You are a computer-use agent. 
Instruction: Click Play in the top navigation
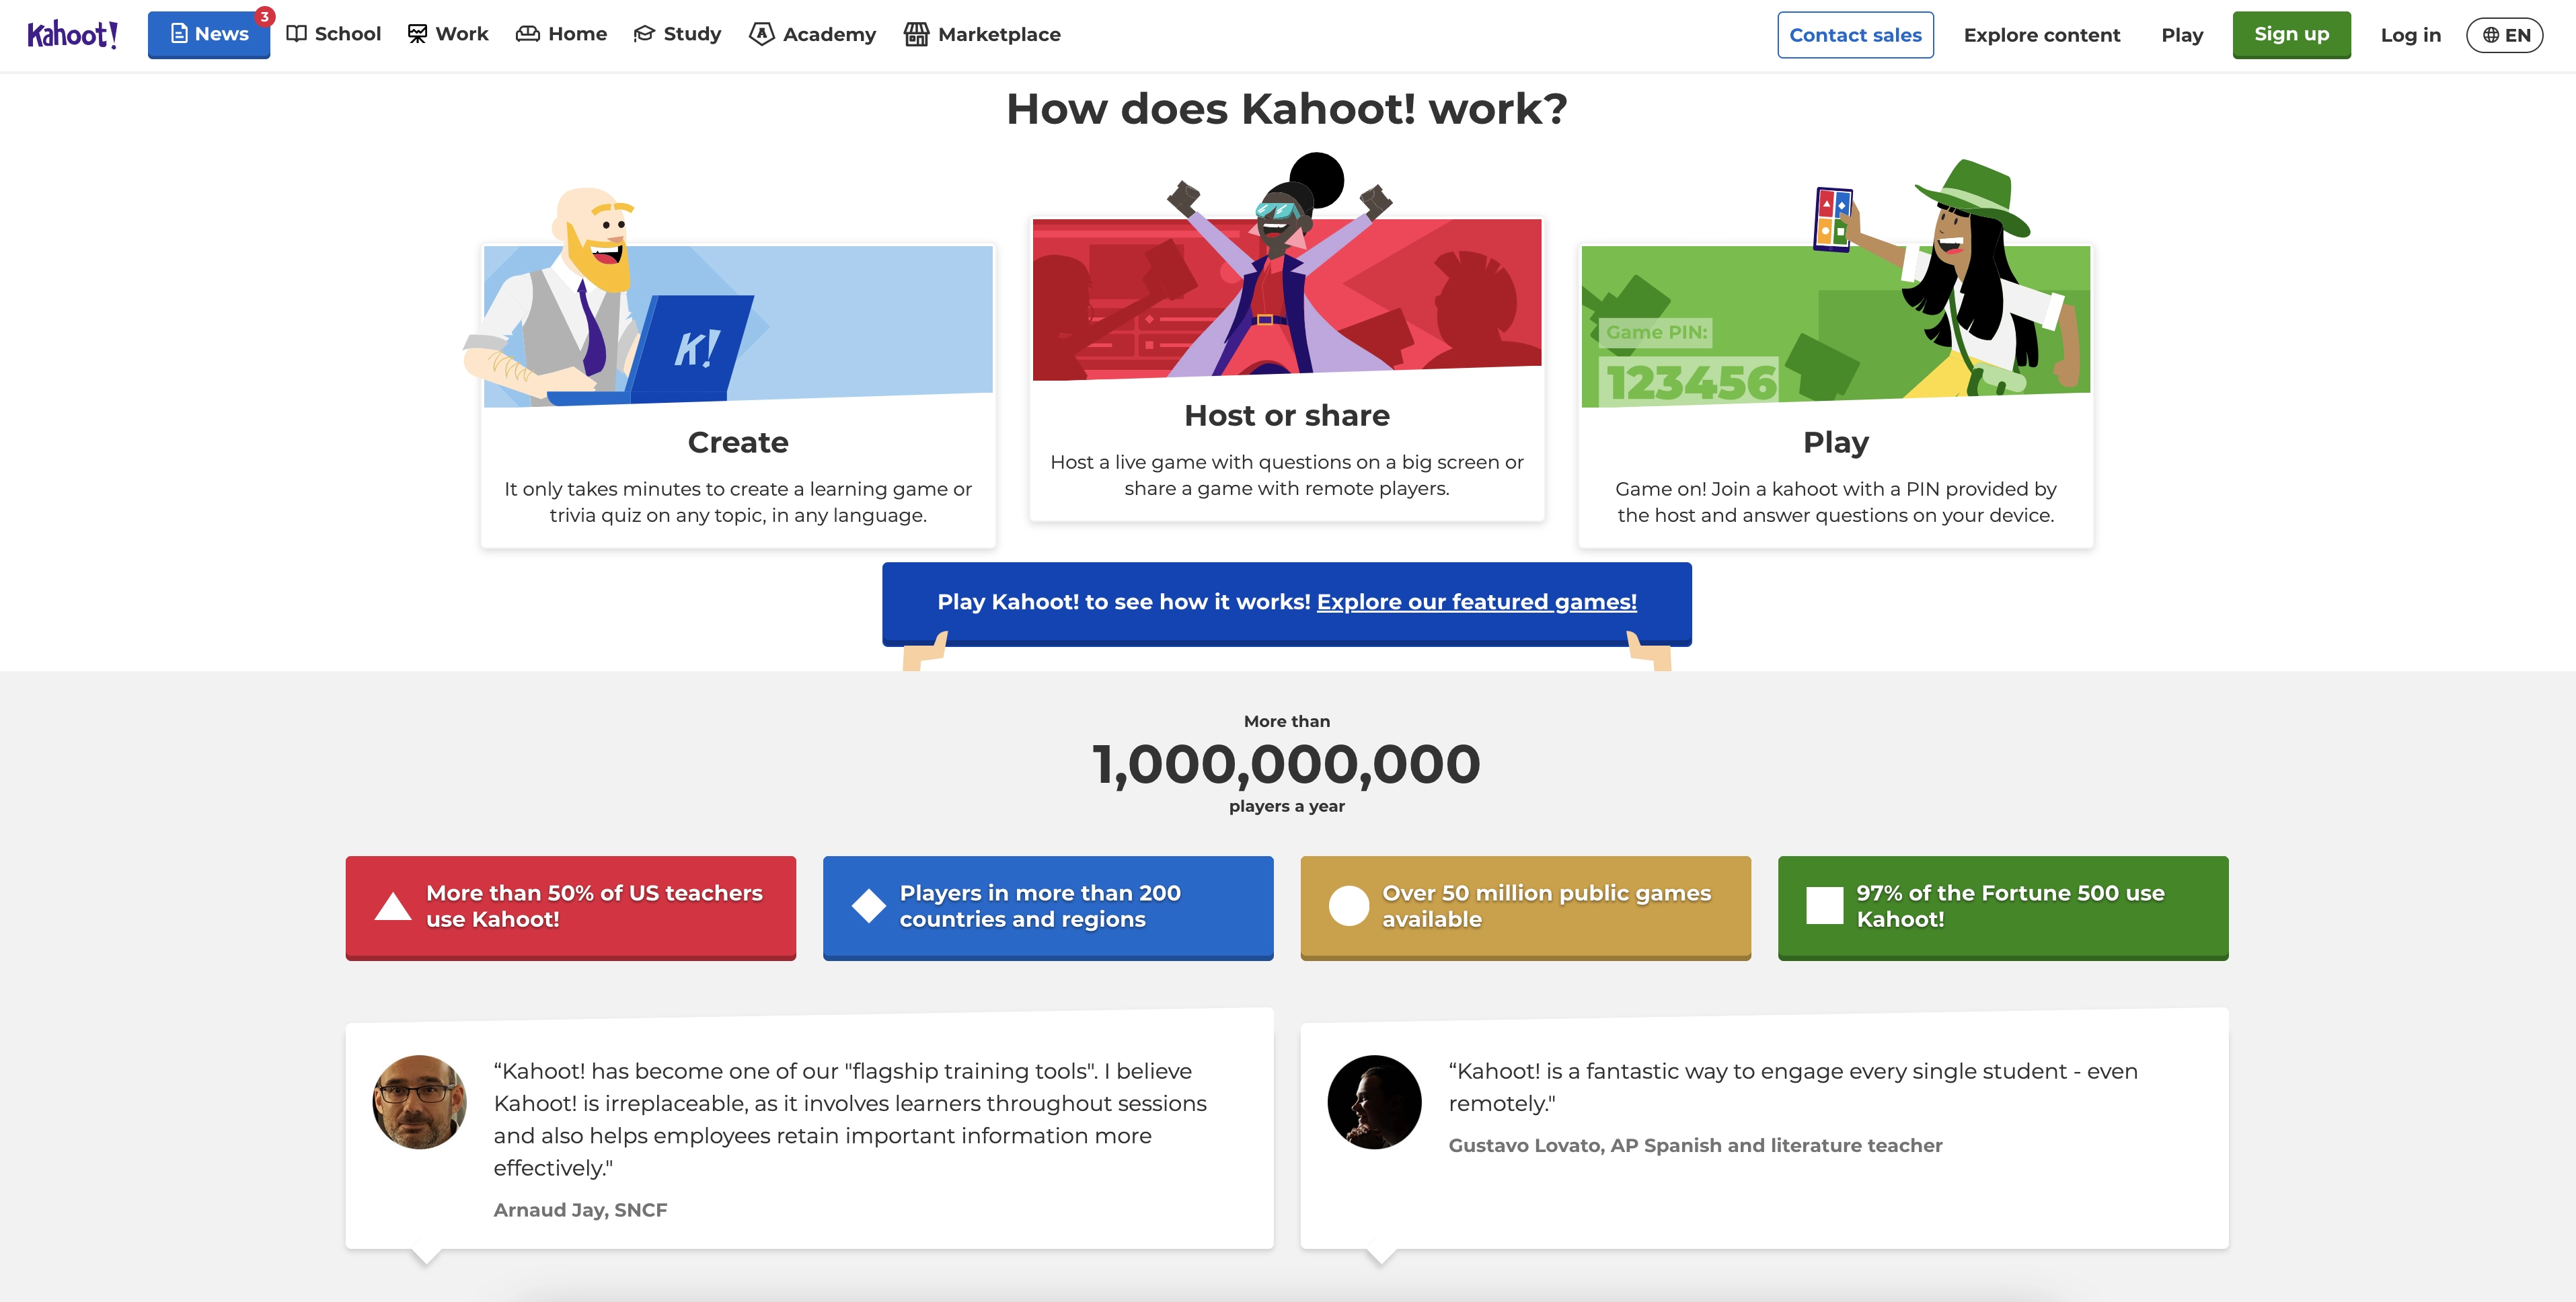(2182, 35)
